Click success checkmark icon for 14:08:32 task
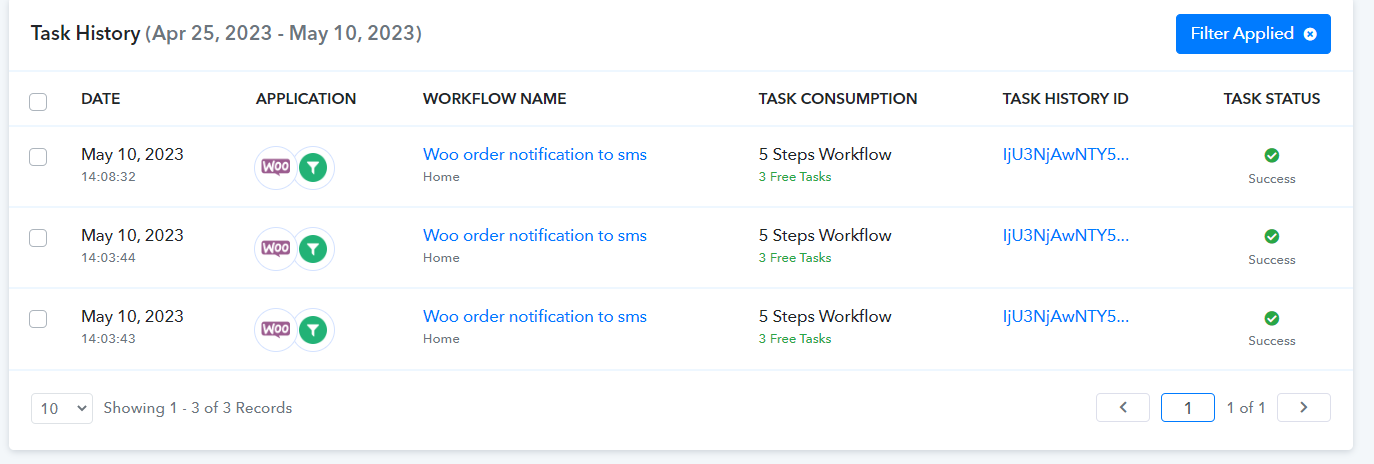 click(x=1272, y=155)
